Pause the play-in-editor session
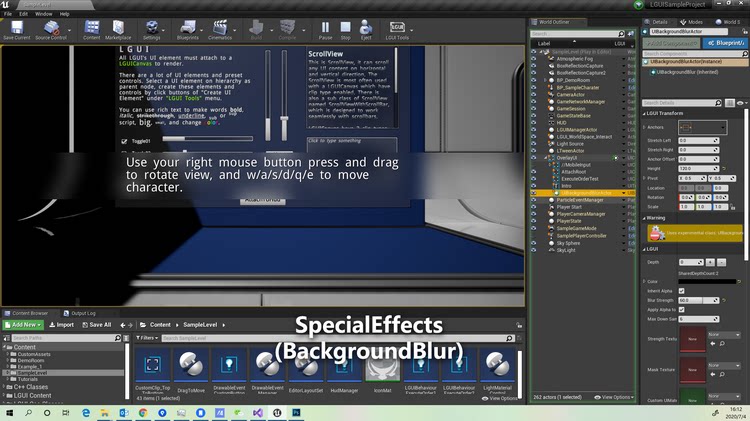This screenshot has height=421, width=750. (325, 29)
